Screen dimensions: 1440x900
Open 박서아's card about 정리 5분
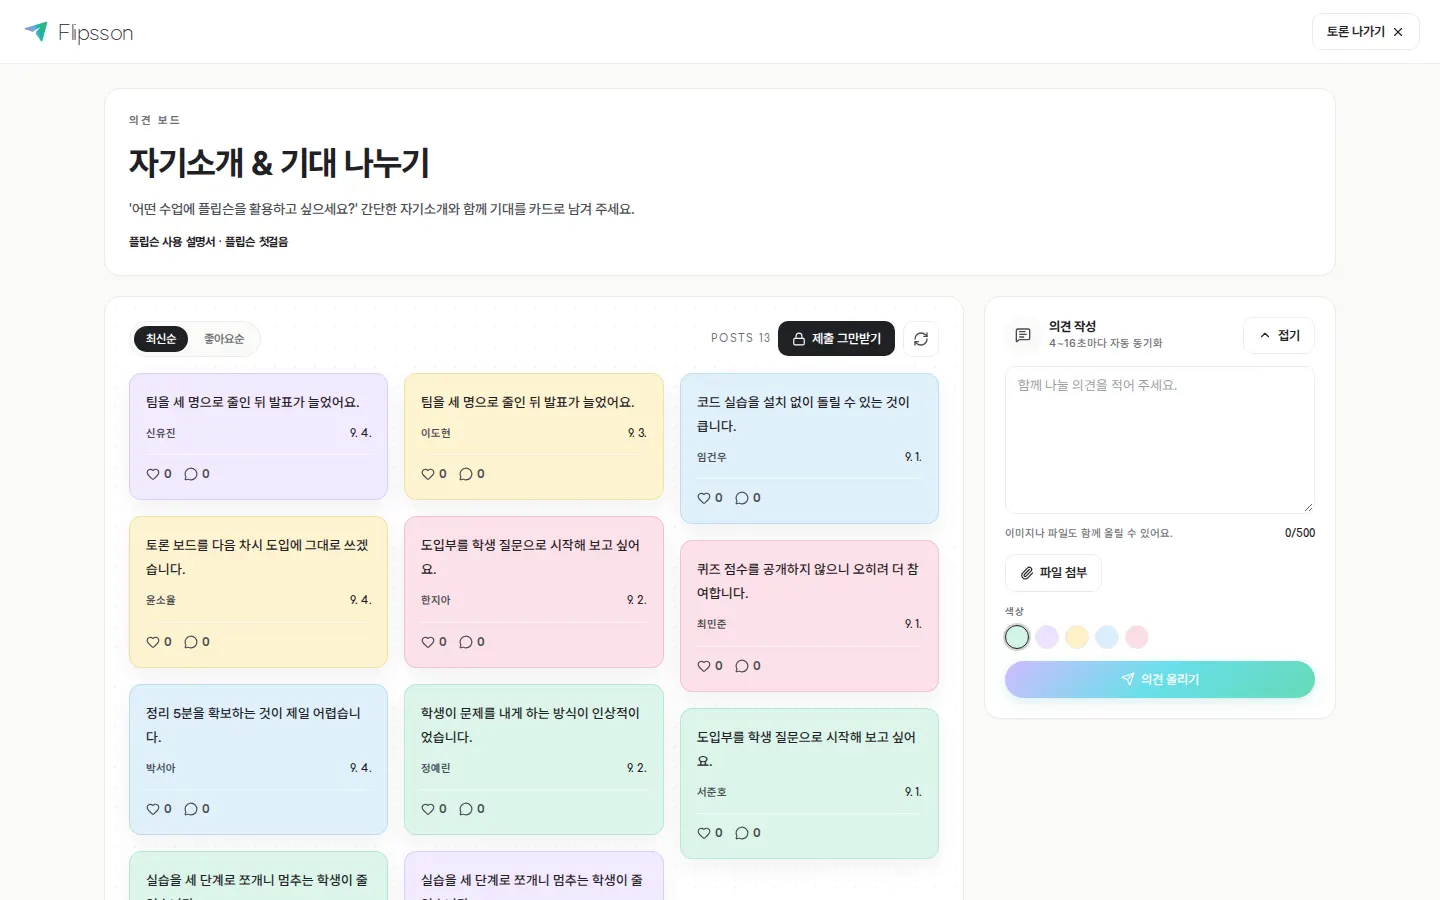click(258, 759)
